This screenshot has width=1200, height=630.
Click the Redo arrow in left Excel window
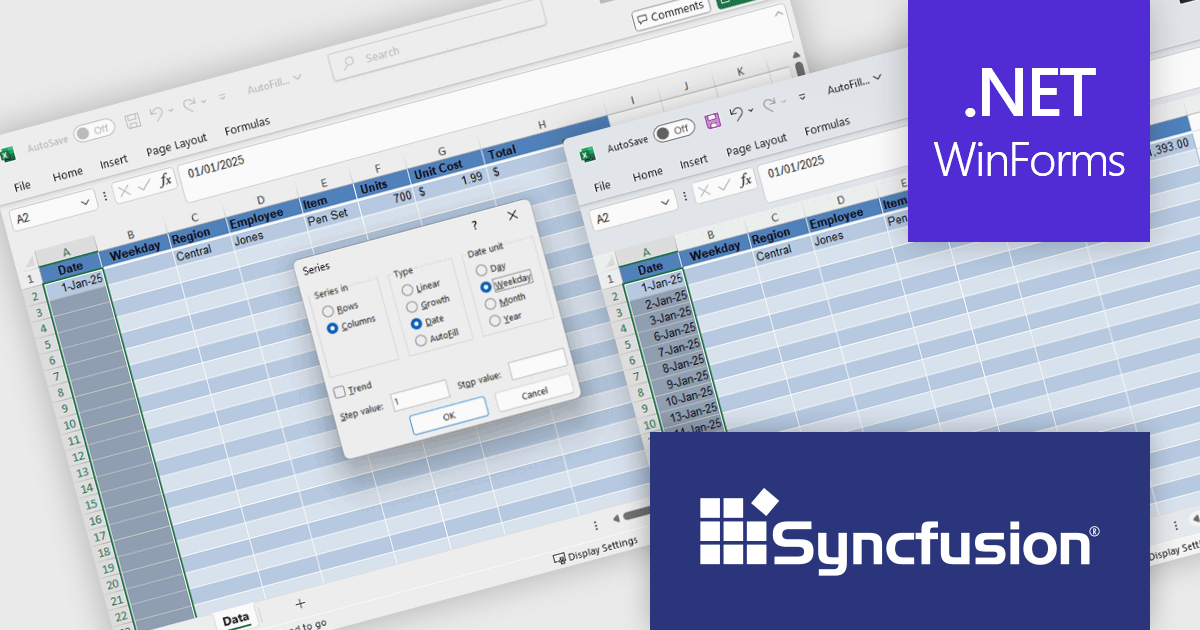(191, 103)
